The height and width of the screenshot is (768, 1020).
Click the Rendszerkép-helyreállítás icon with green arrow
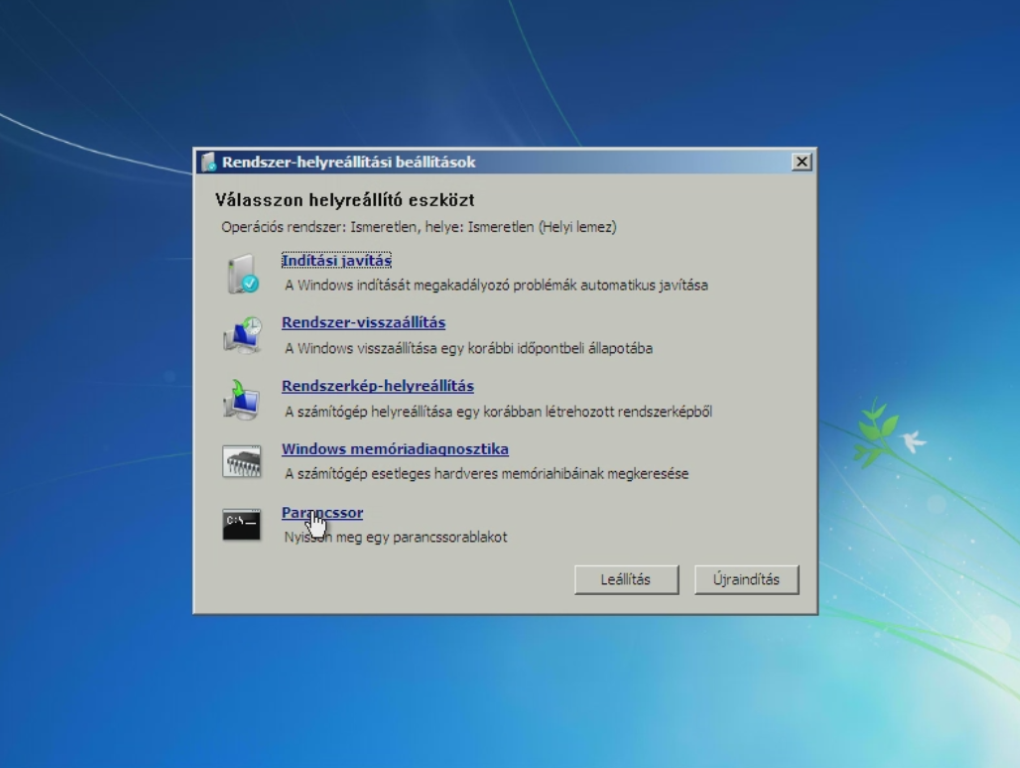click(241, 398)
